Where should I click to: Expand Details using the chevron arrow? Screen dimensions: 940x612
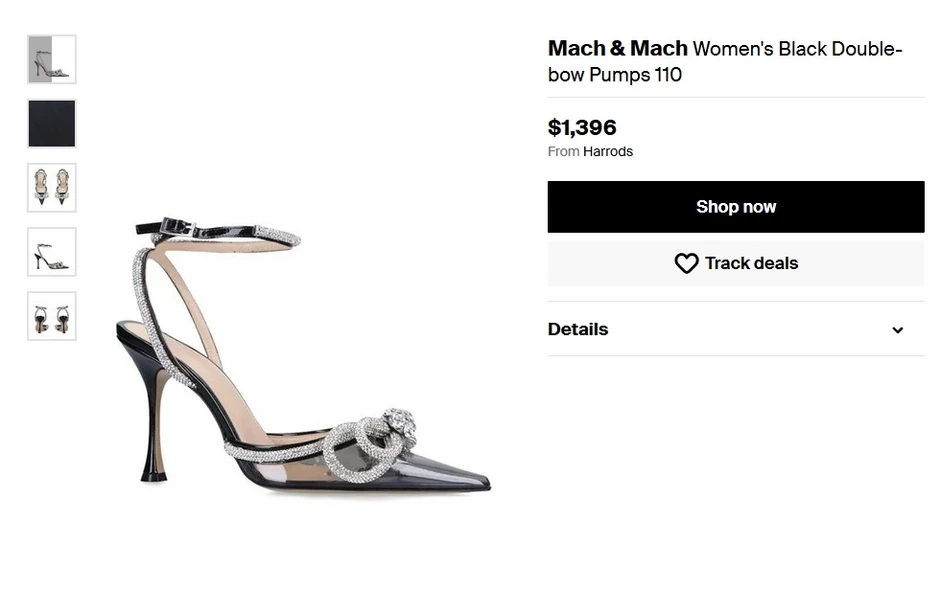pyautogui.click(x=897, y=330)
